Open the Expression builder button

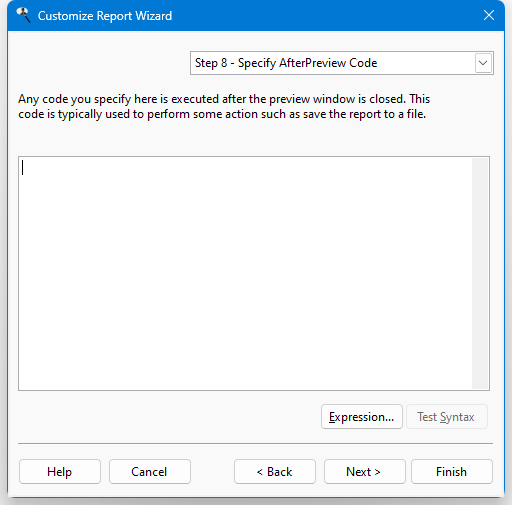(x=362, y=417)
